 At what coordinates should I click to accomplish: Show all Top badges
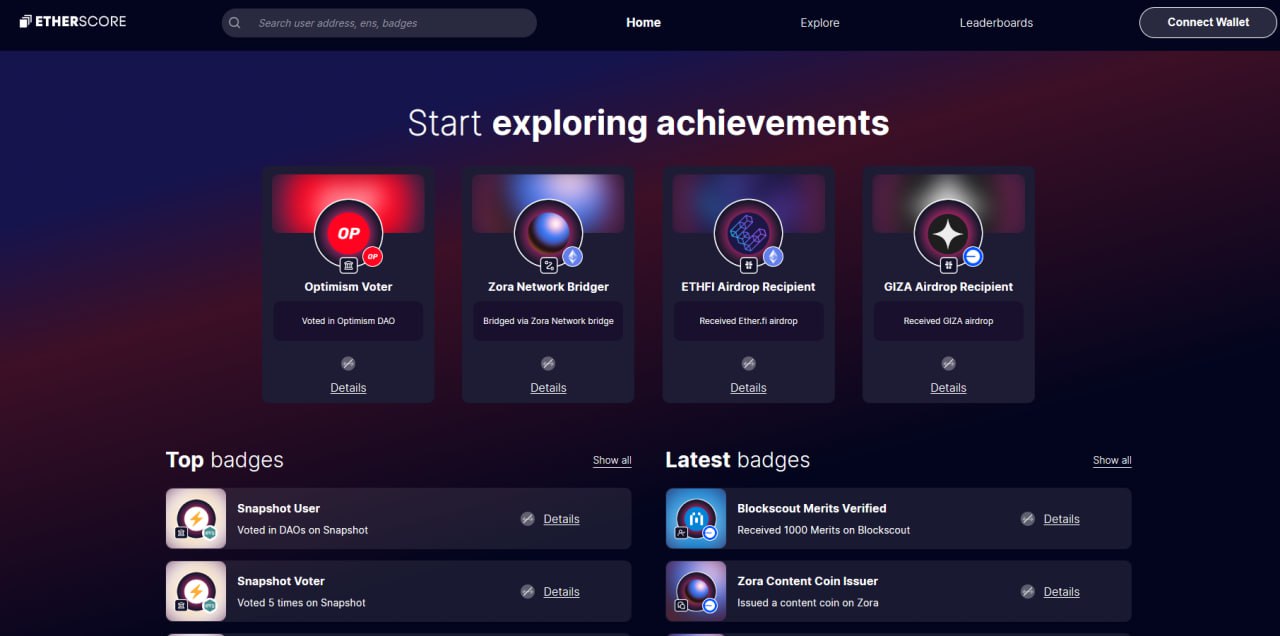(x=612, y=460)
